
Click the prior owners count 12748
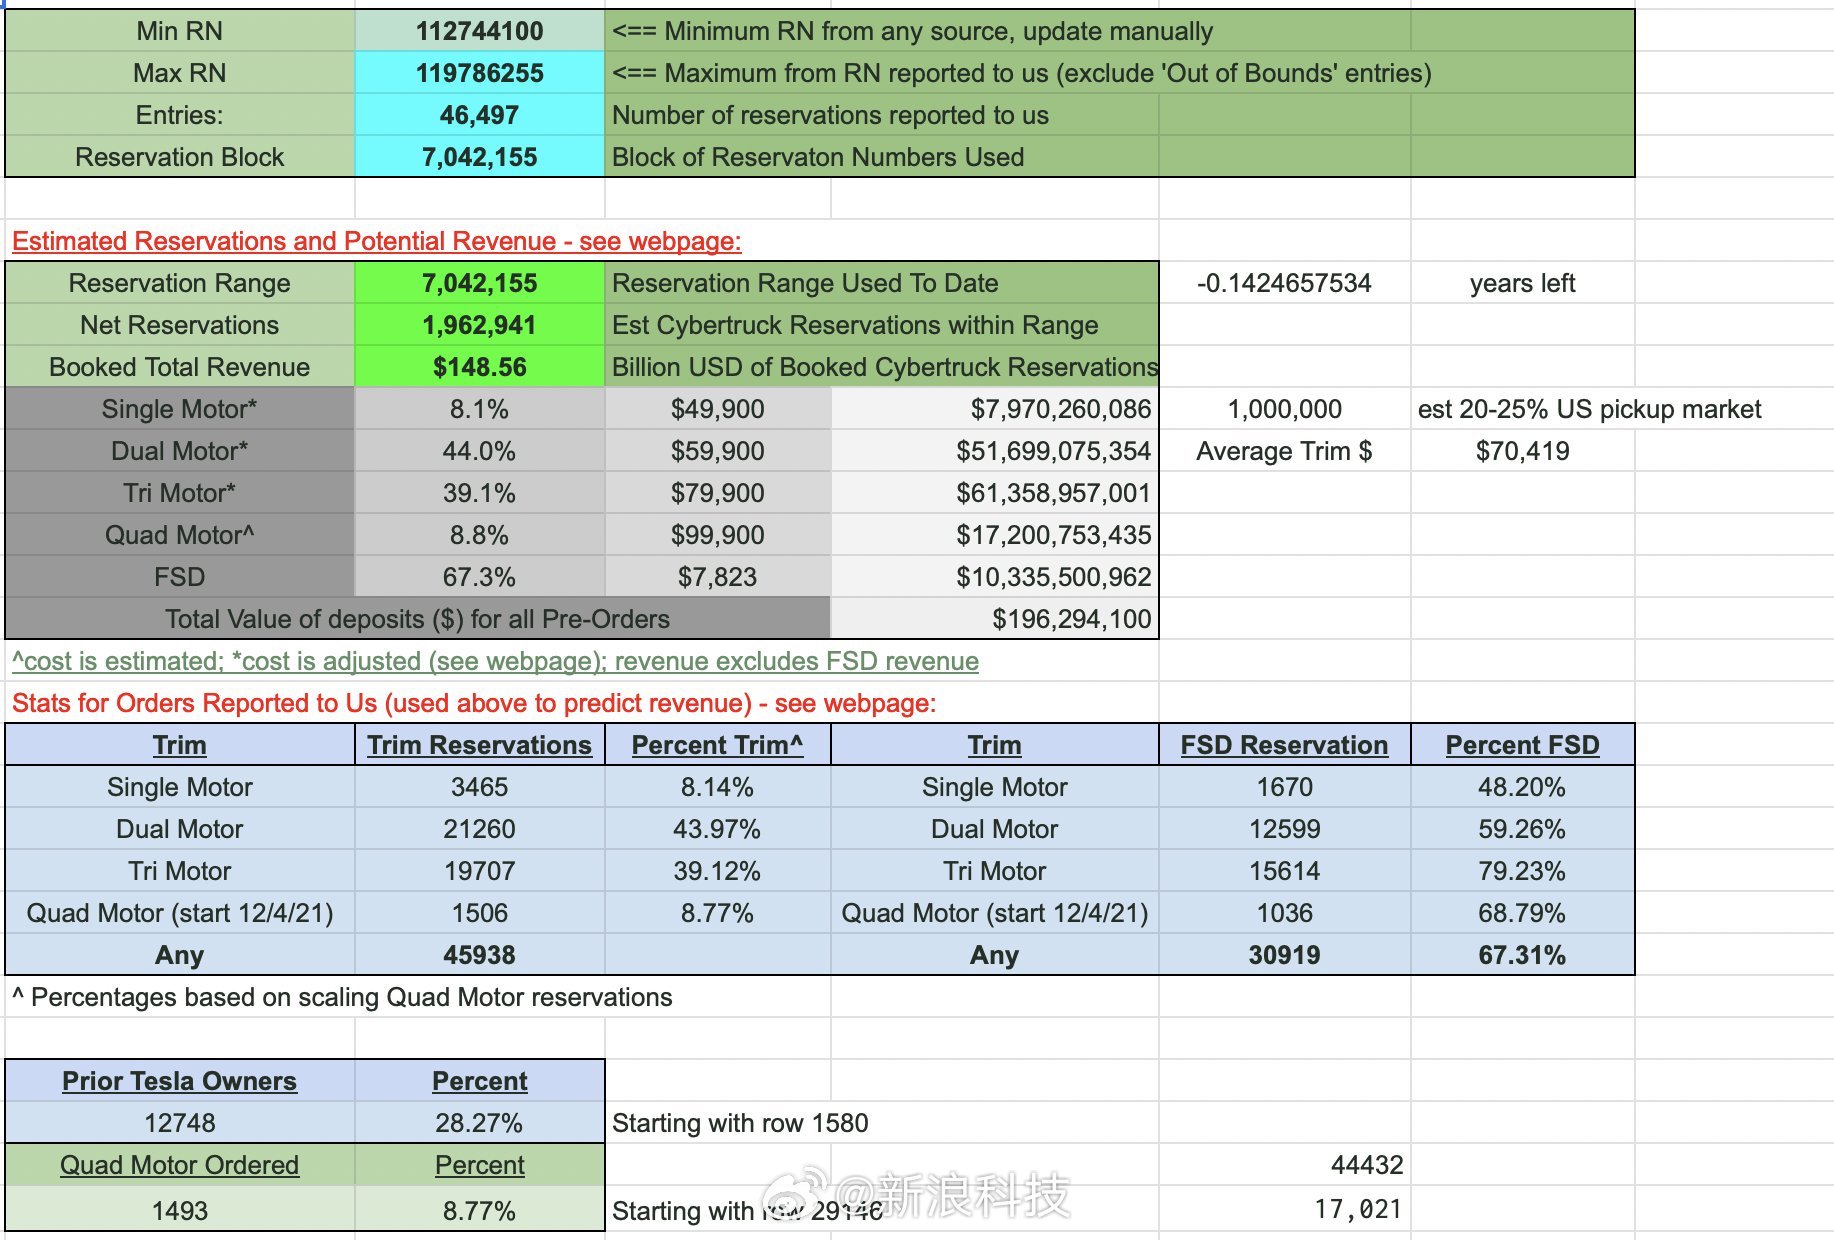coord(180,1123)
